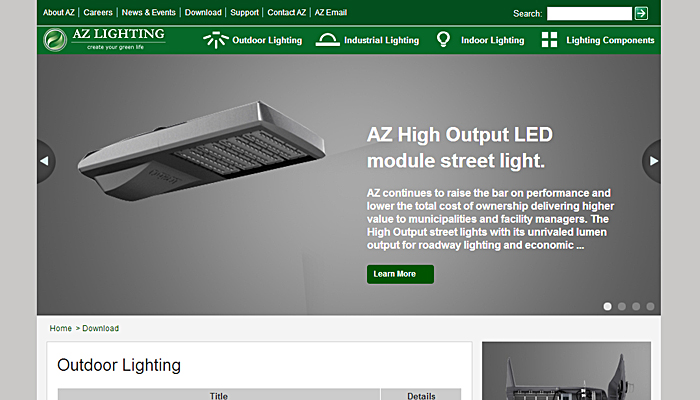
Task: Open News & Events
Action: (149, 12)
